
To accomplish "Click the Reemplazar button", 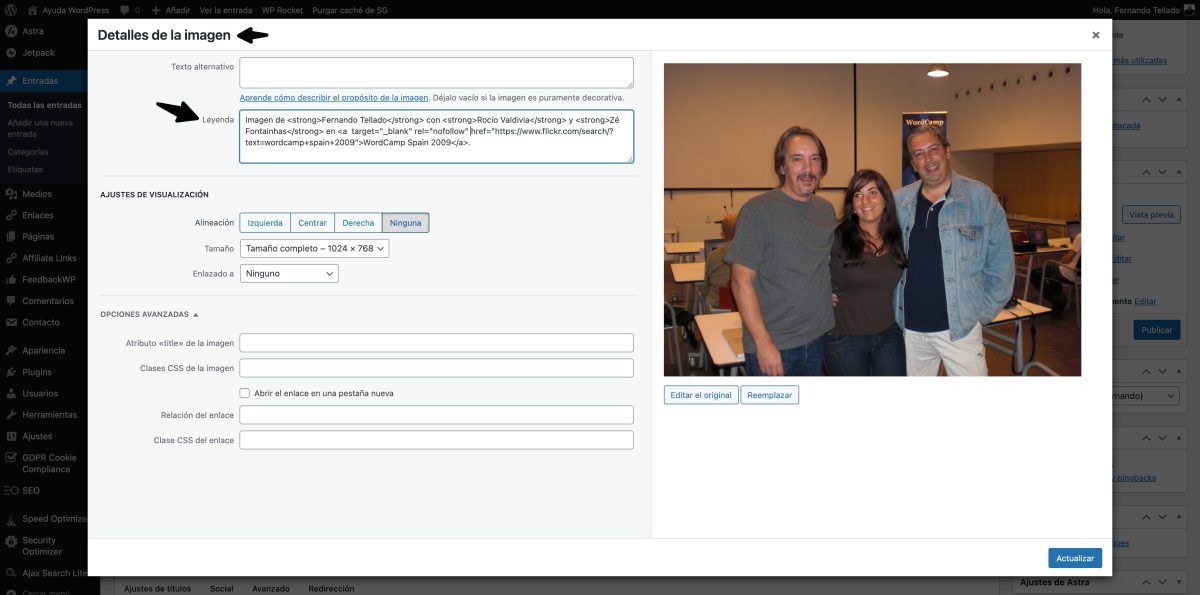I will [x=770, y=395].
